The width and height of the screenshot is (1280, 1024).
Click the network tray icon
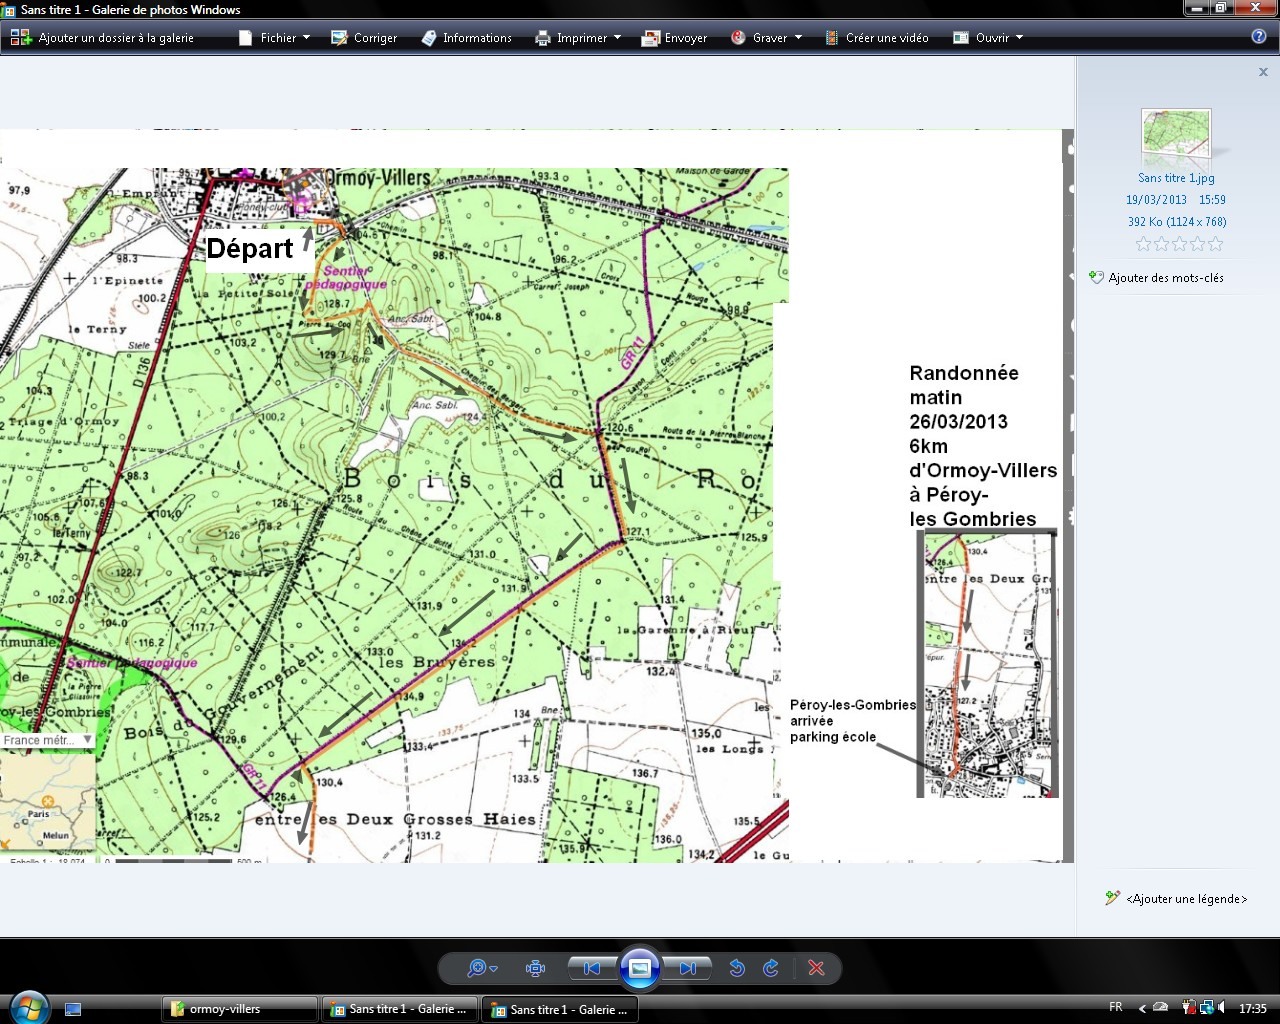(1207, 1007)
